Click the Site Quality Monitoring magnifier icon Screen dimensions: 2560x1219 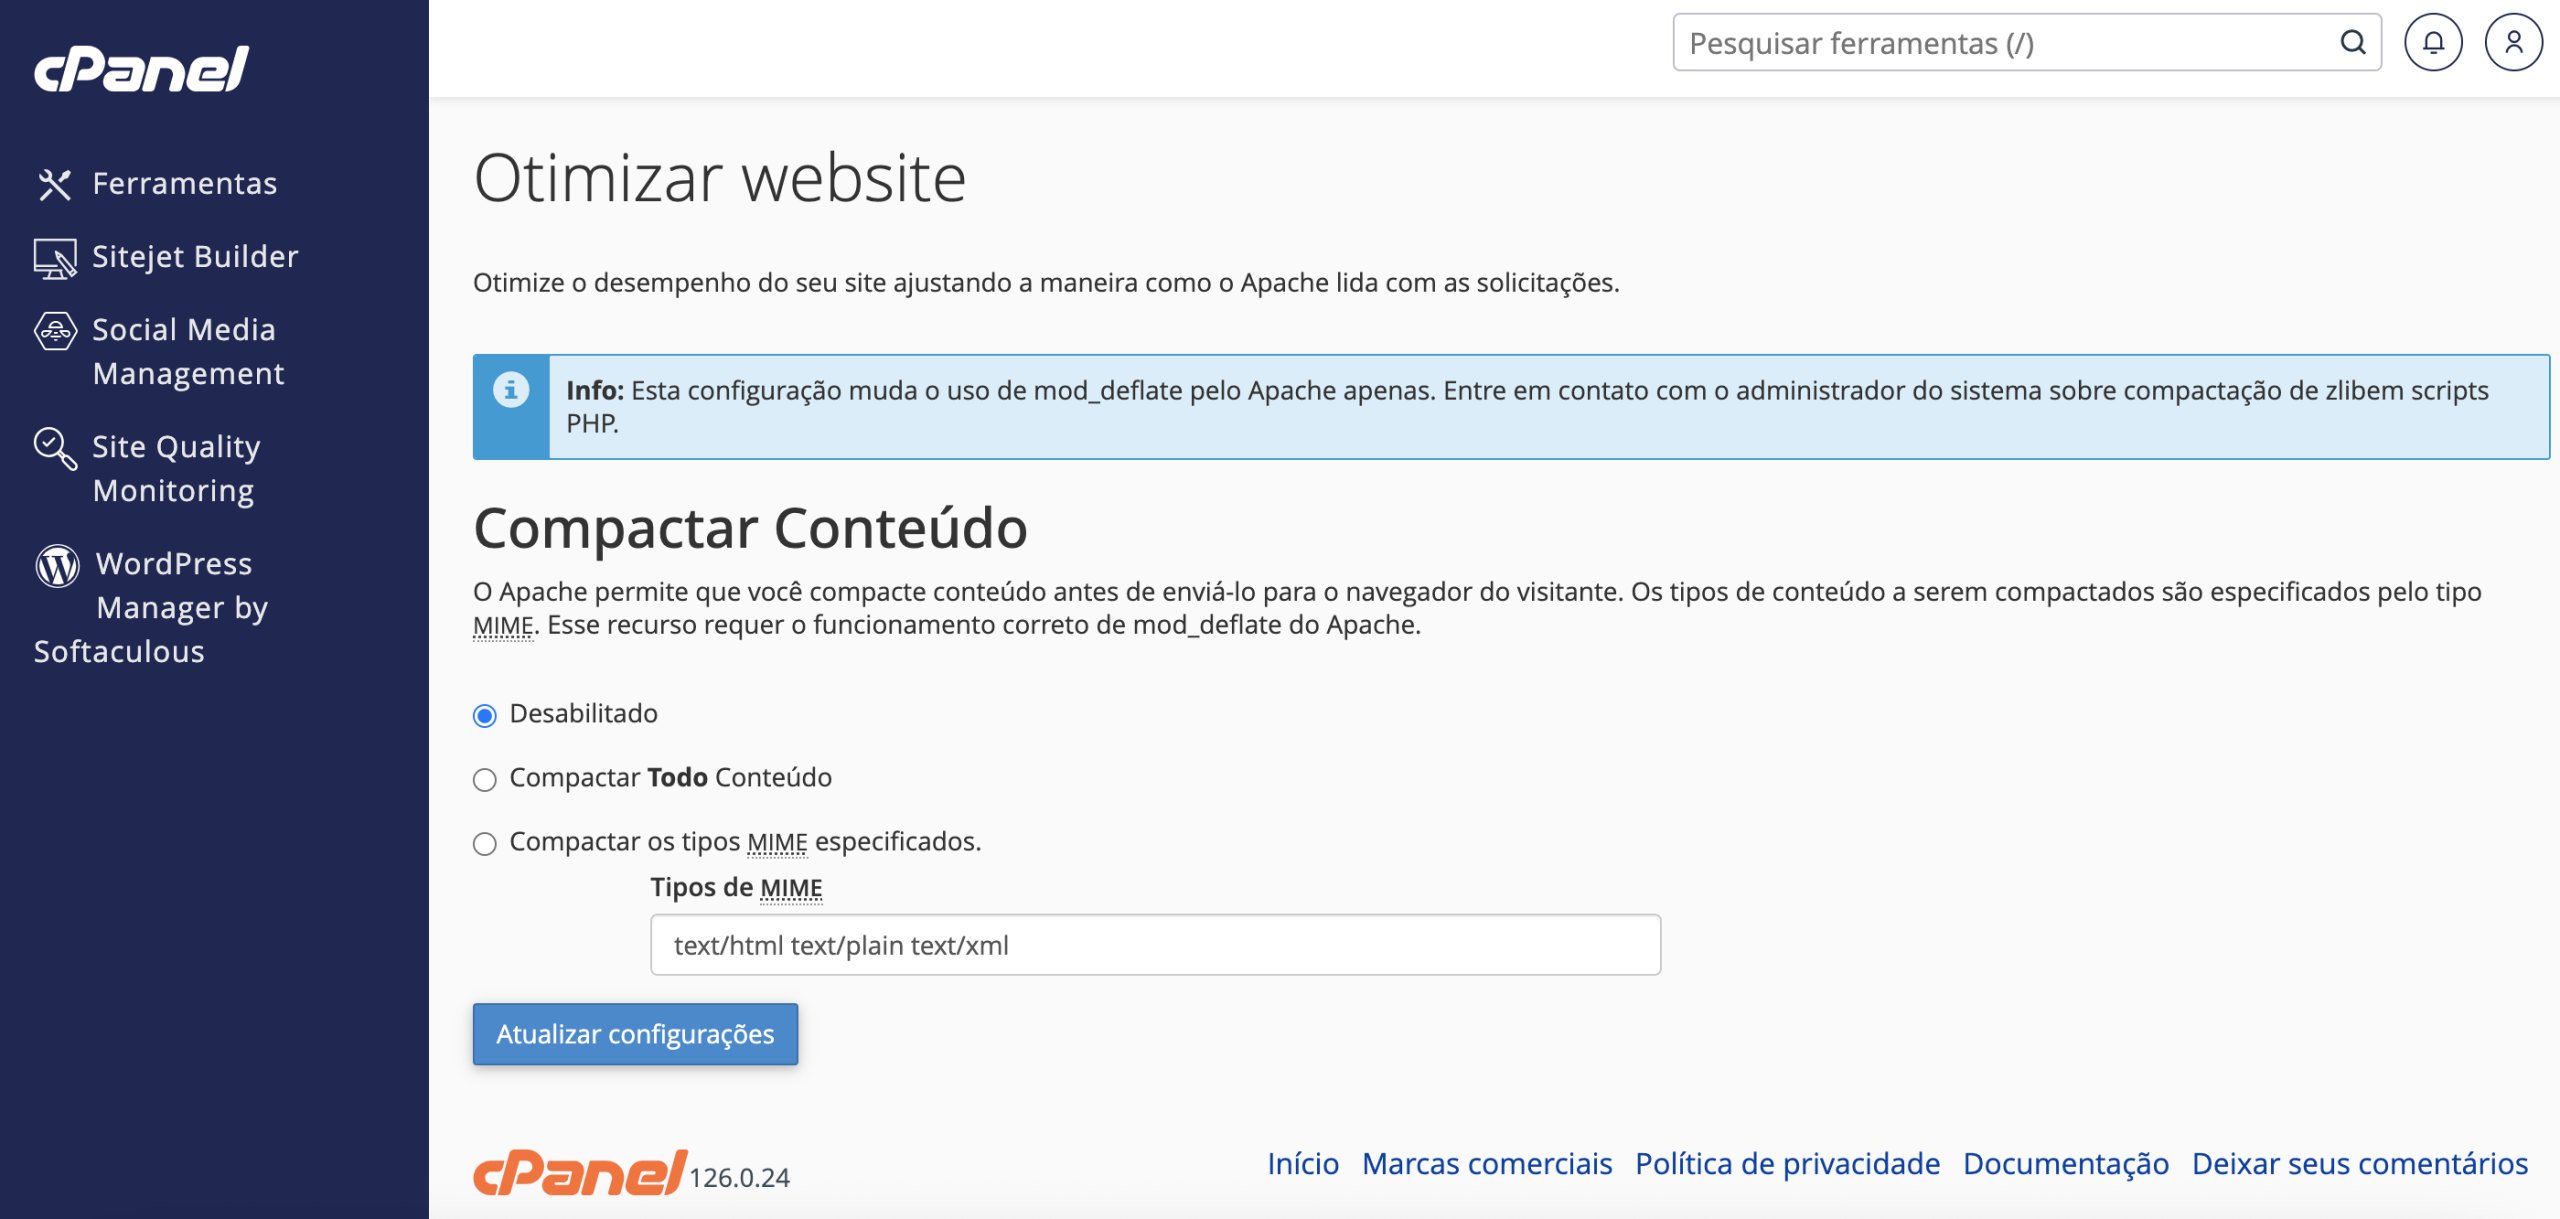point(55,448)
